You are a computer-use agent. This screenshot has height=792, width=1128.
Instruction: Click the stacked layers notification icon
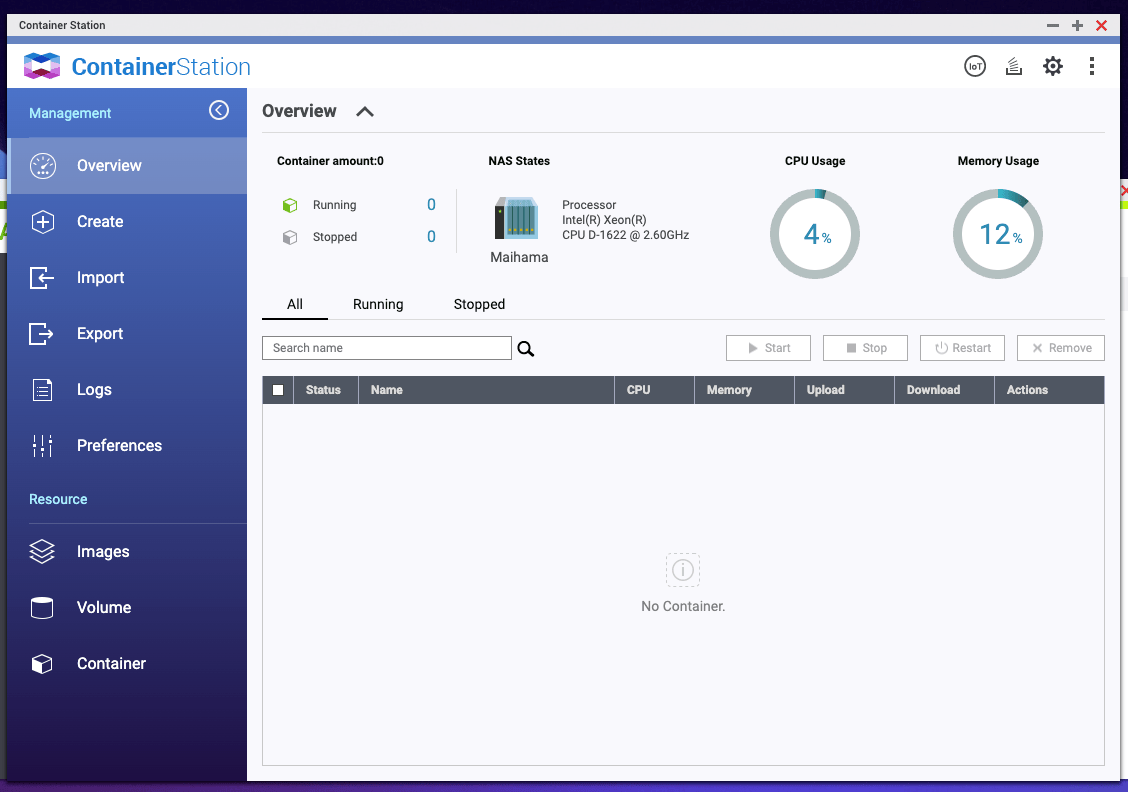pyautogui.click(x=1014, y=67)
